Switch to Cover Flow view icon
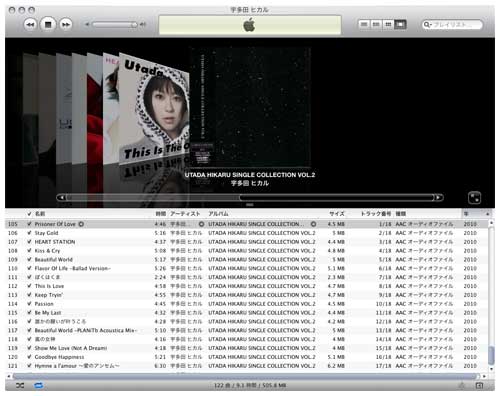 [x=400, y=24]
